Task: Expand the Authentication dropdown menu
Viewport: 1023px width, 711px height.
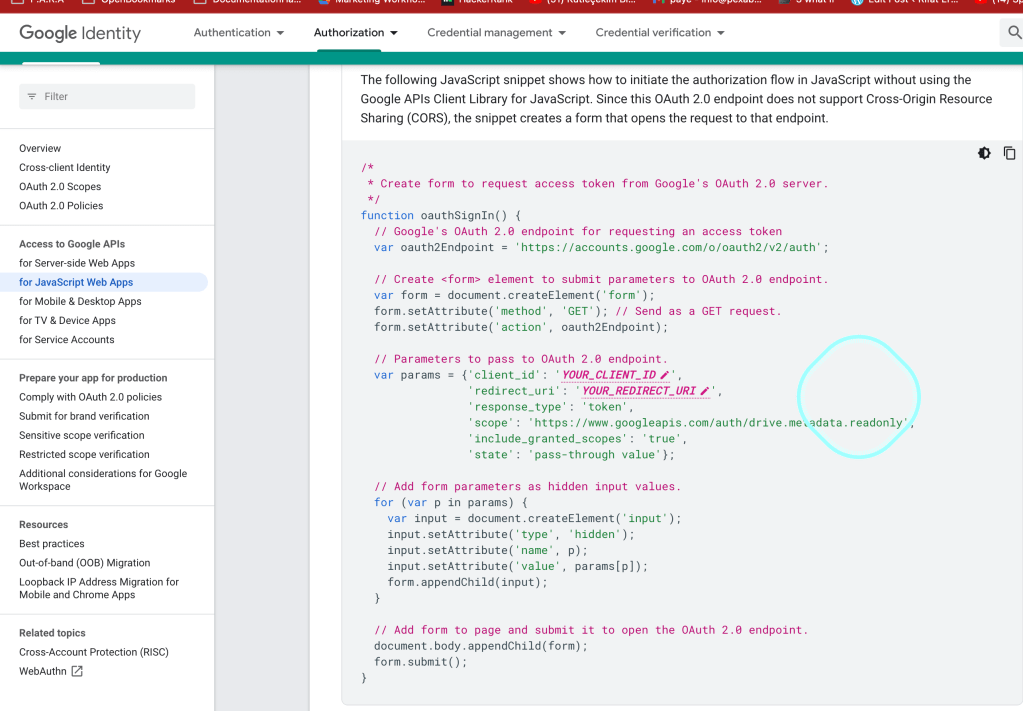Action: coord(239,33)
